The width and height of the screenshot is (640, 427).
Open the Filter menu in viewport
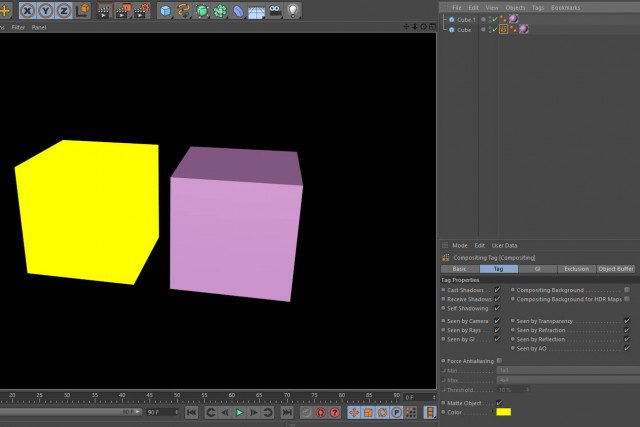18,27
